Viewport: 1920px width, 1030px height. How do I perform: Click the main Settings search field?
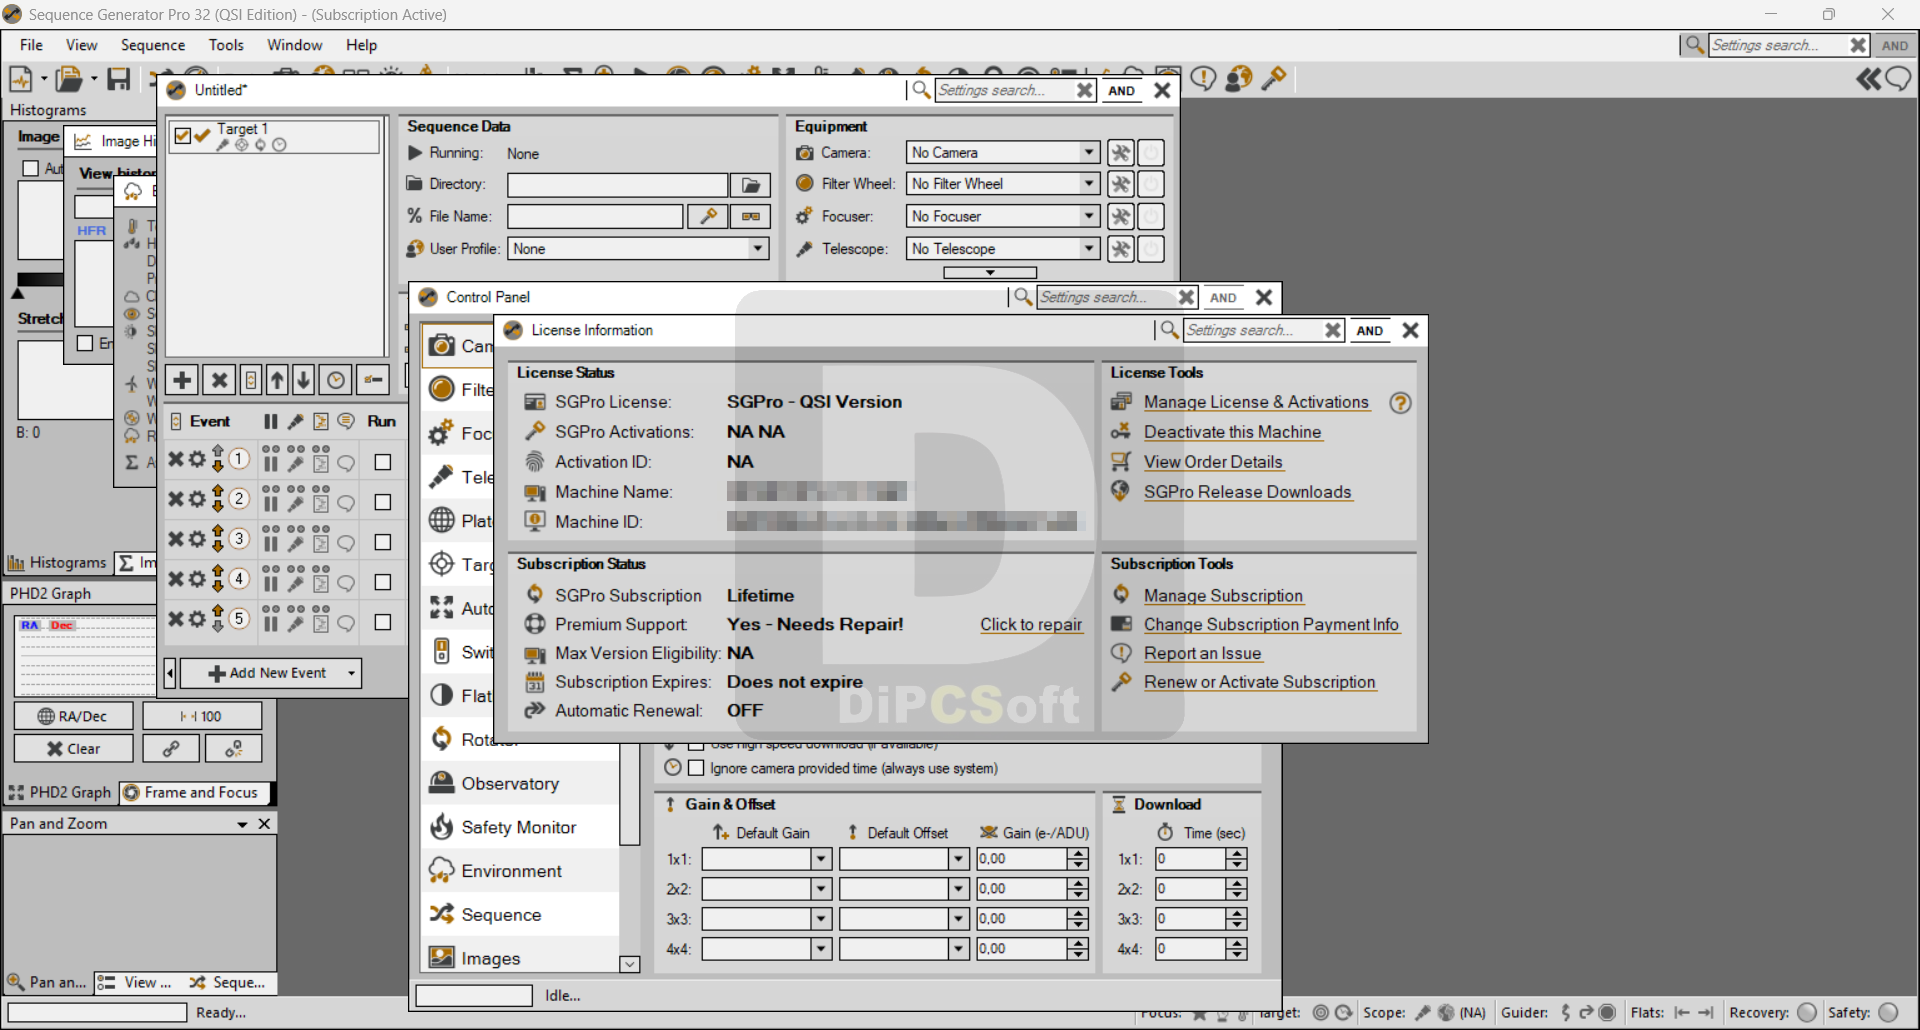click(x=1778, y=45)
